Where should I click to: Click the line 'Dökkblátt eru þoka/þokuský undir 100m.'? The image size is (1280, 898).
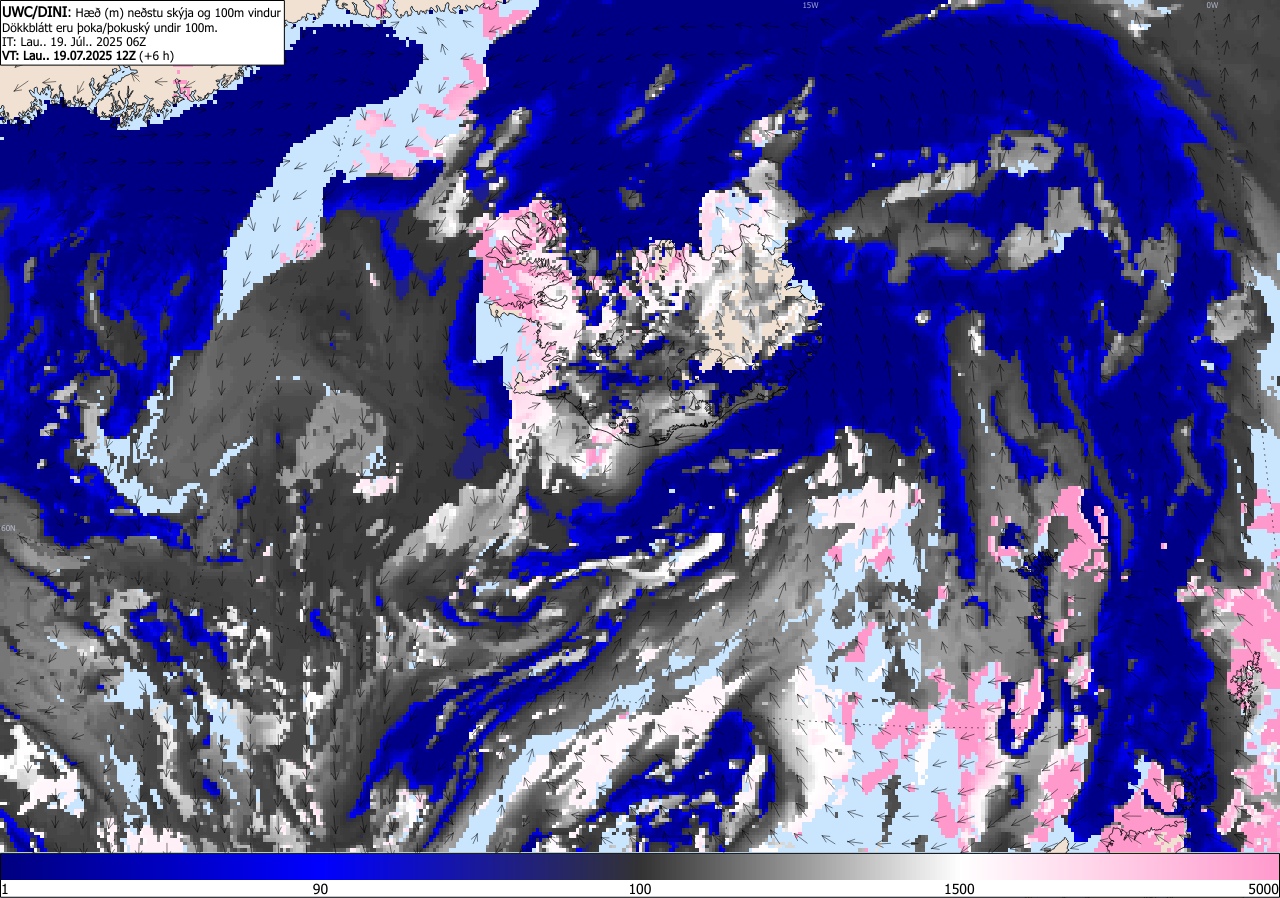coord(109,27)
